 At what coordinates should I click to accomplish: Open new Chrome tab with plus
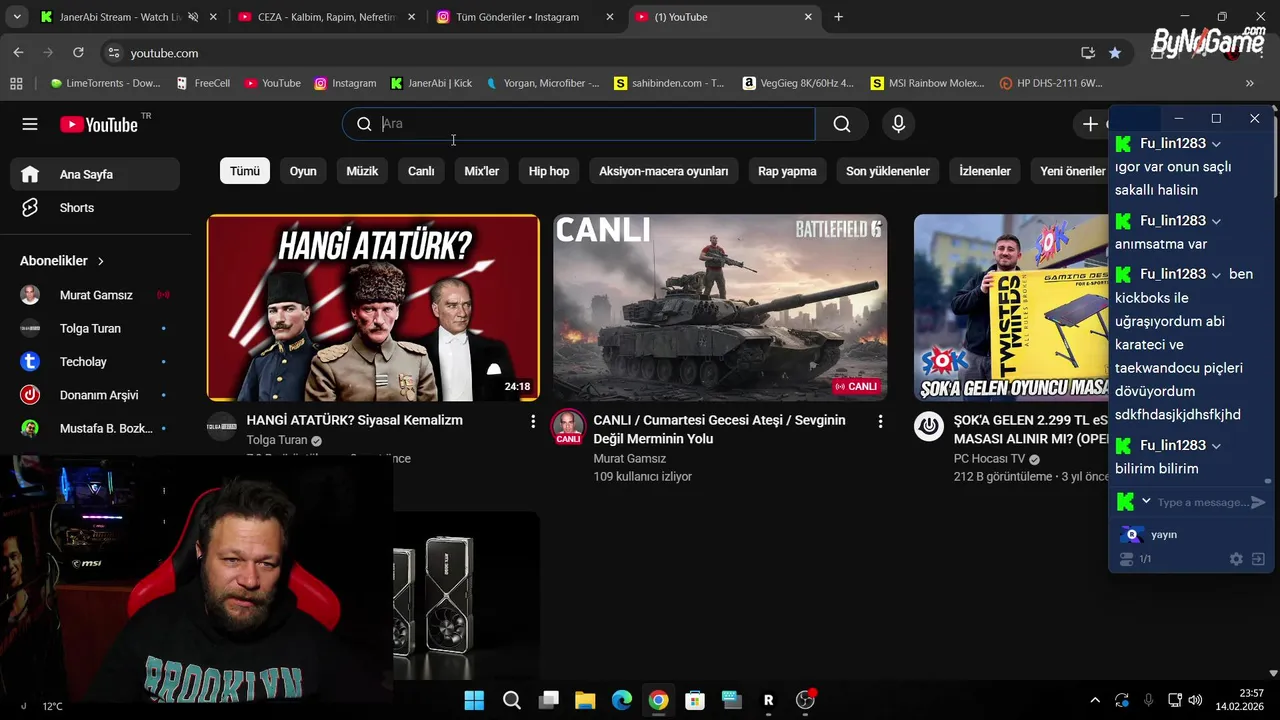coord(838,17)
